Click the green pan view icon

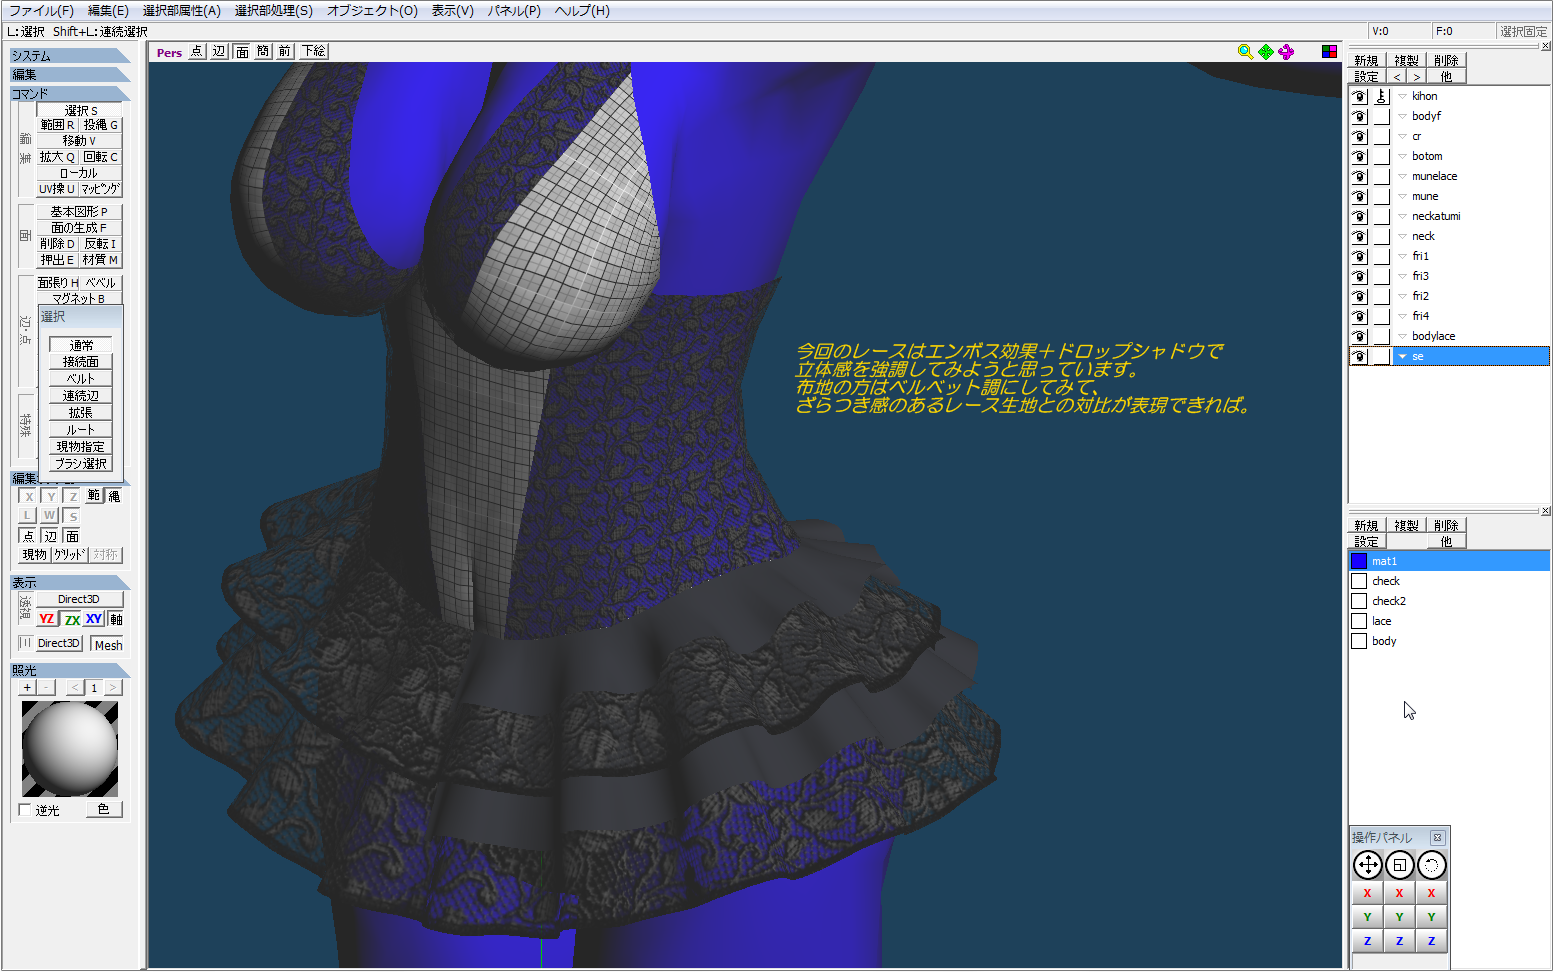[1266, 52]
